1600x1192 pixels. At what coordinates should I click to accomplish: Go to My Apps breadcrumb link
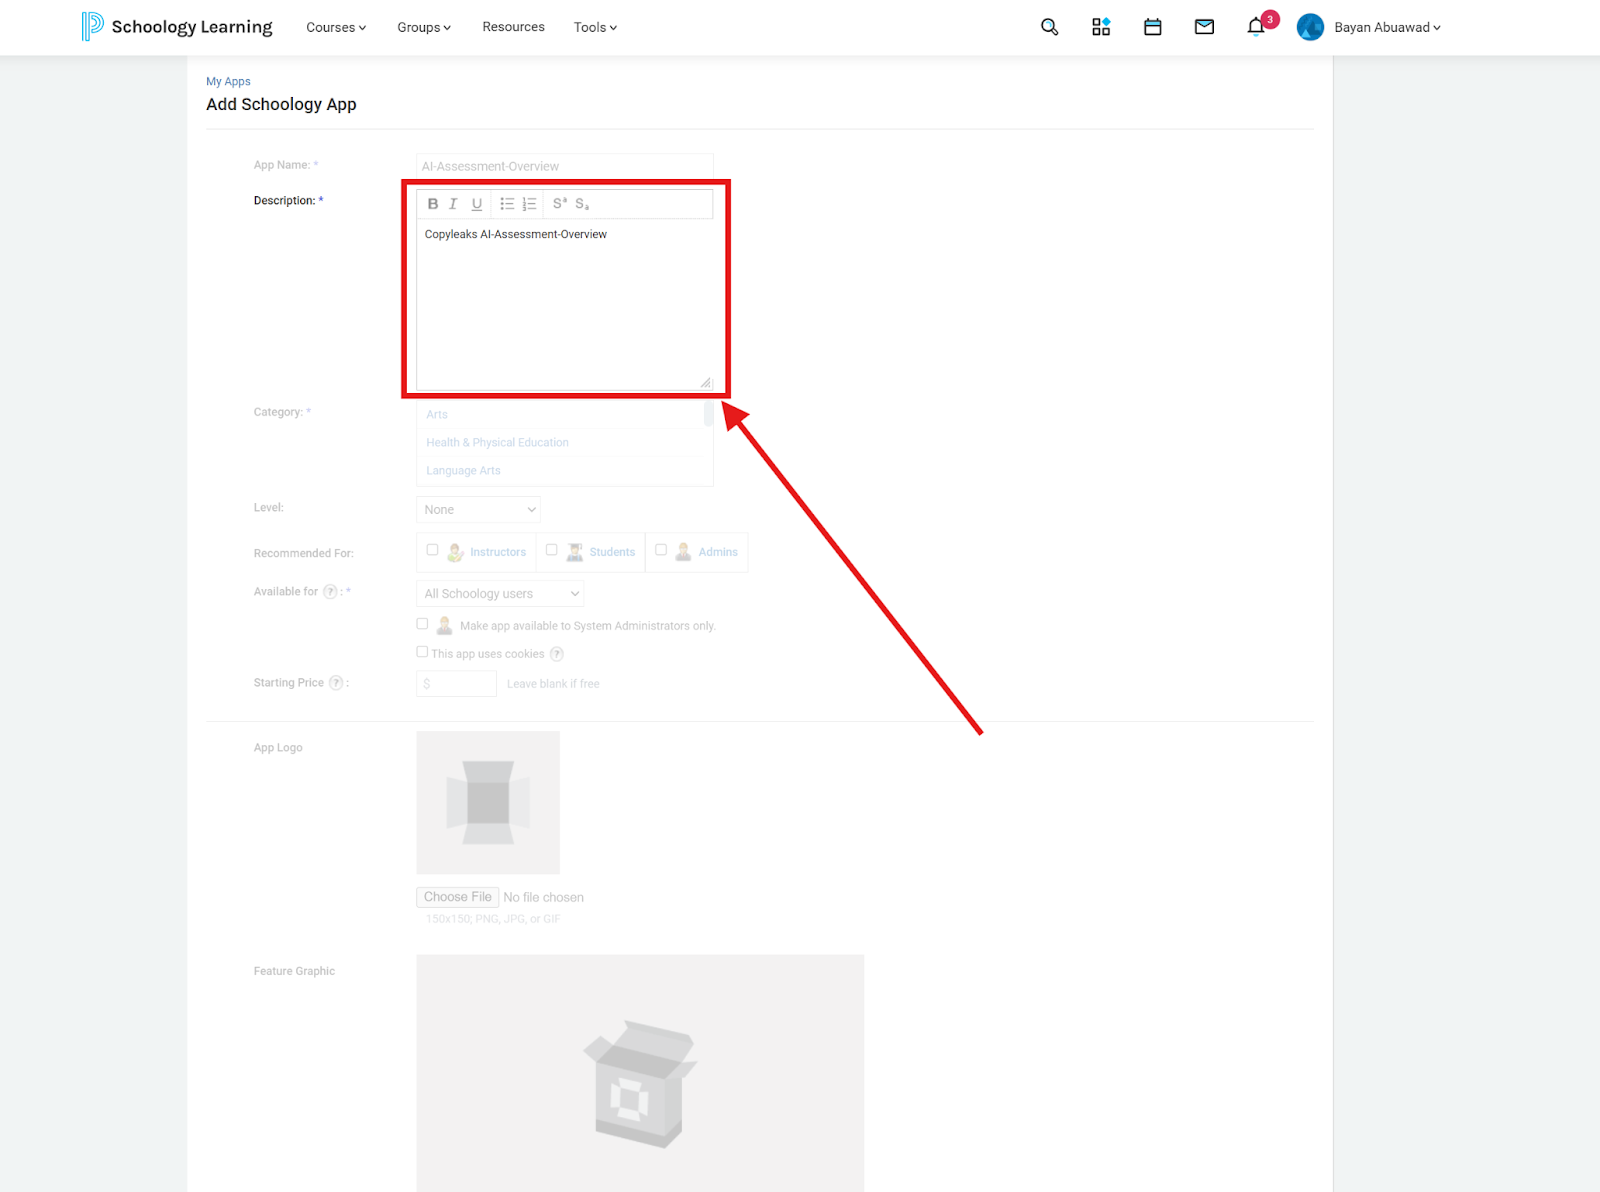tap(228, 82)
